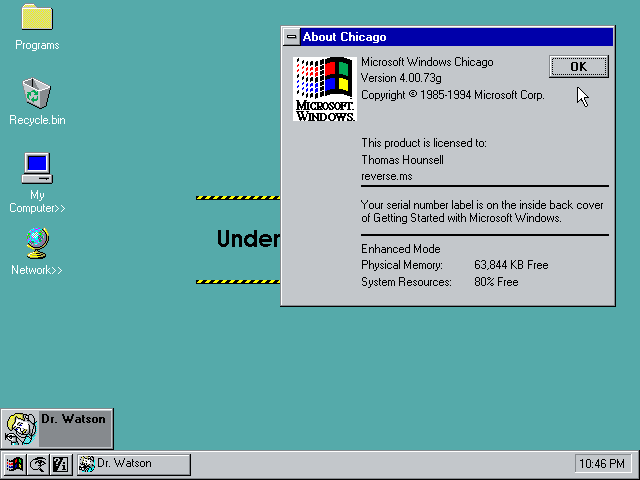Image resolution: width=640 pixels, height=480 pixels.
Task: Click OK to dismiss About Chicago
Action: (579, 67)
